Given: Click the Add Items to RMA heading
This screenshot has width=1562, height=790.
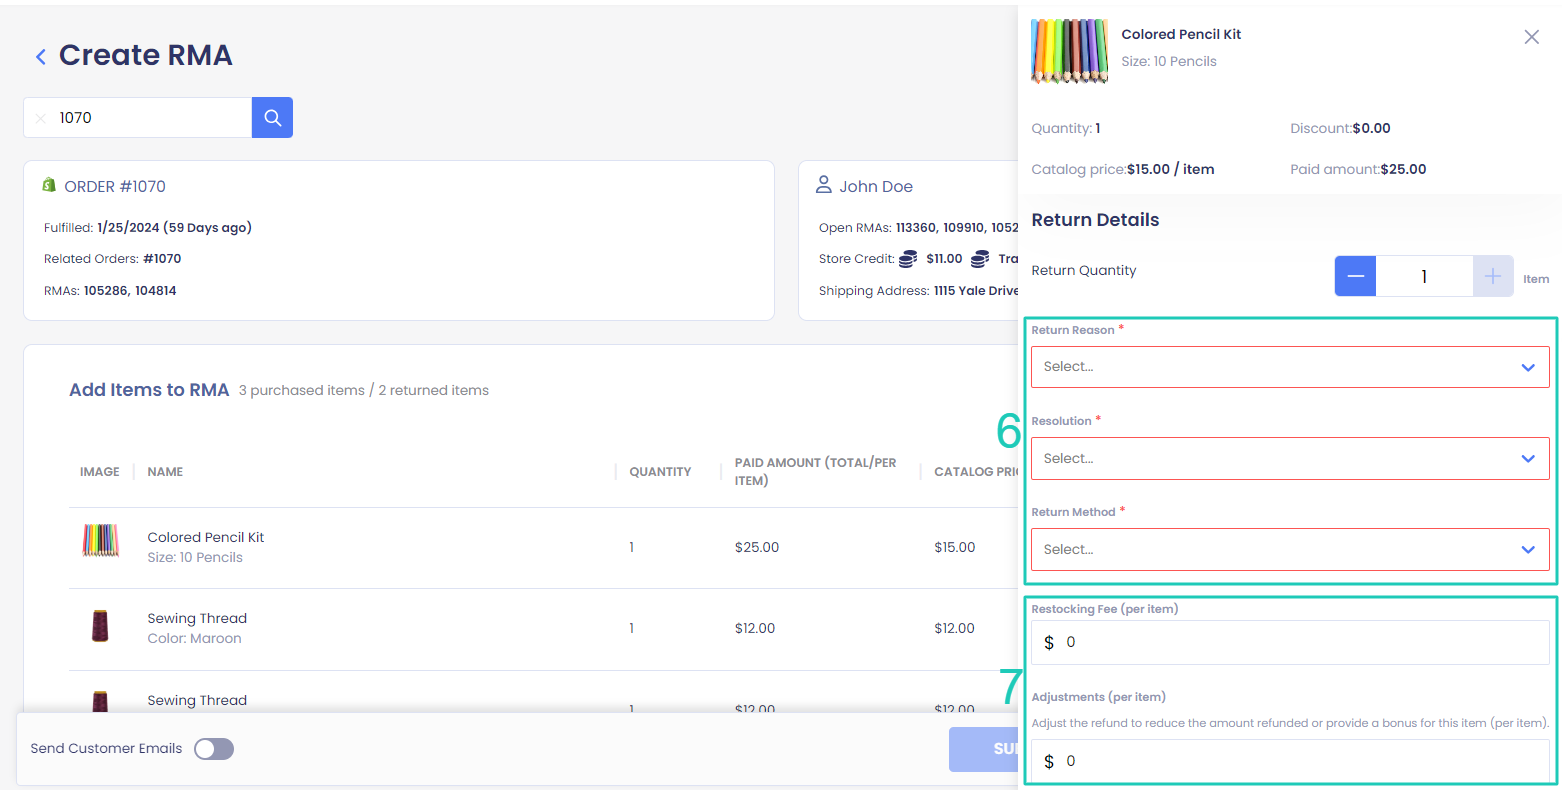Looking at the screenshot, I should [x=149, y=390].
